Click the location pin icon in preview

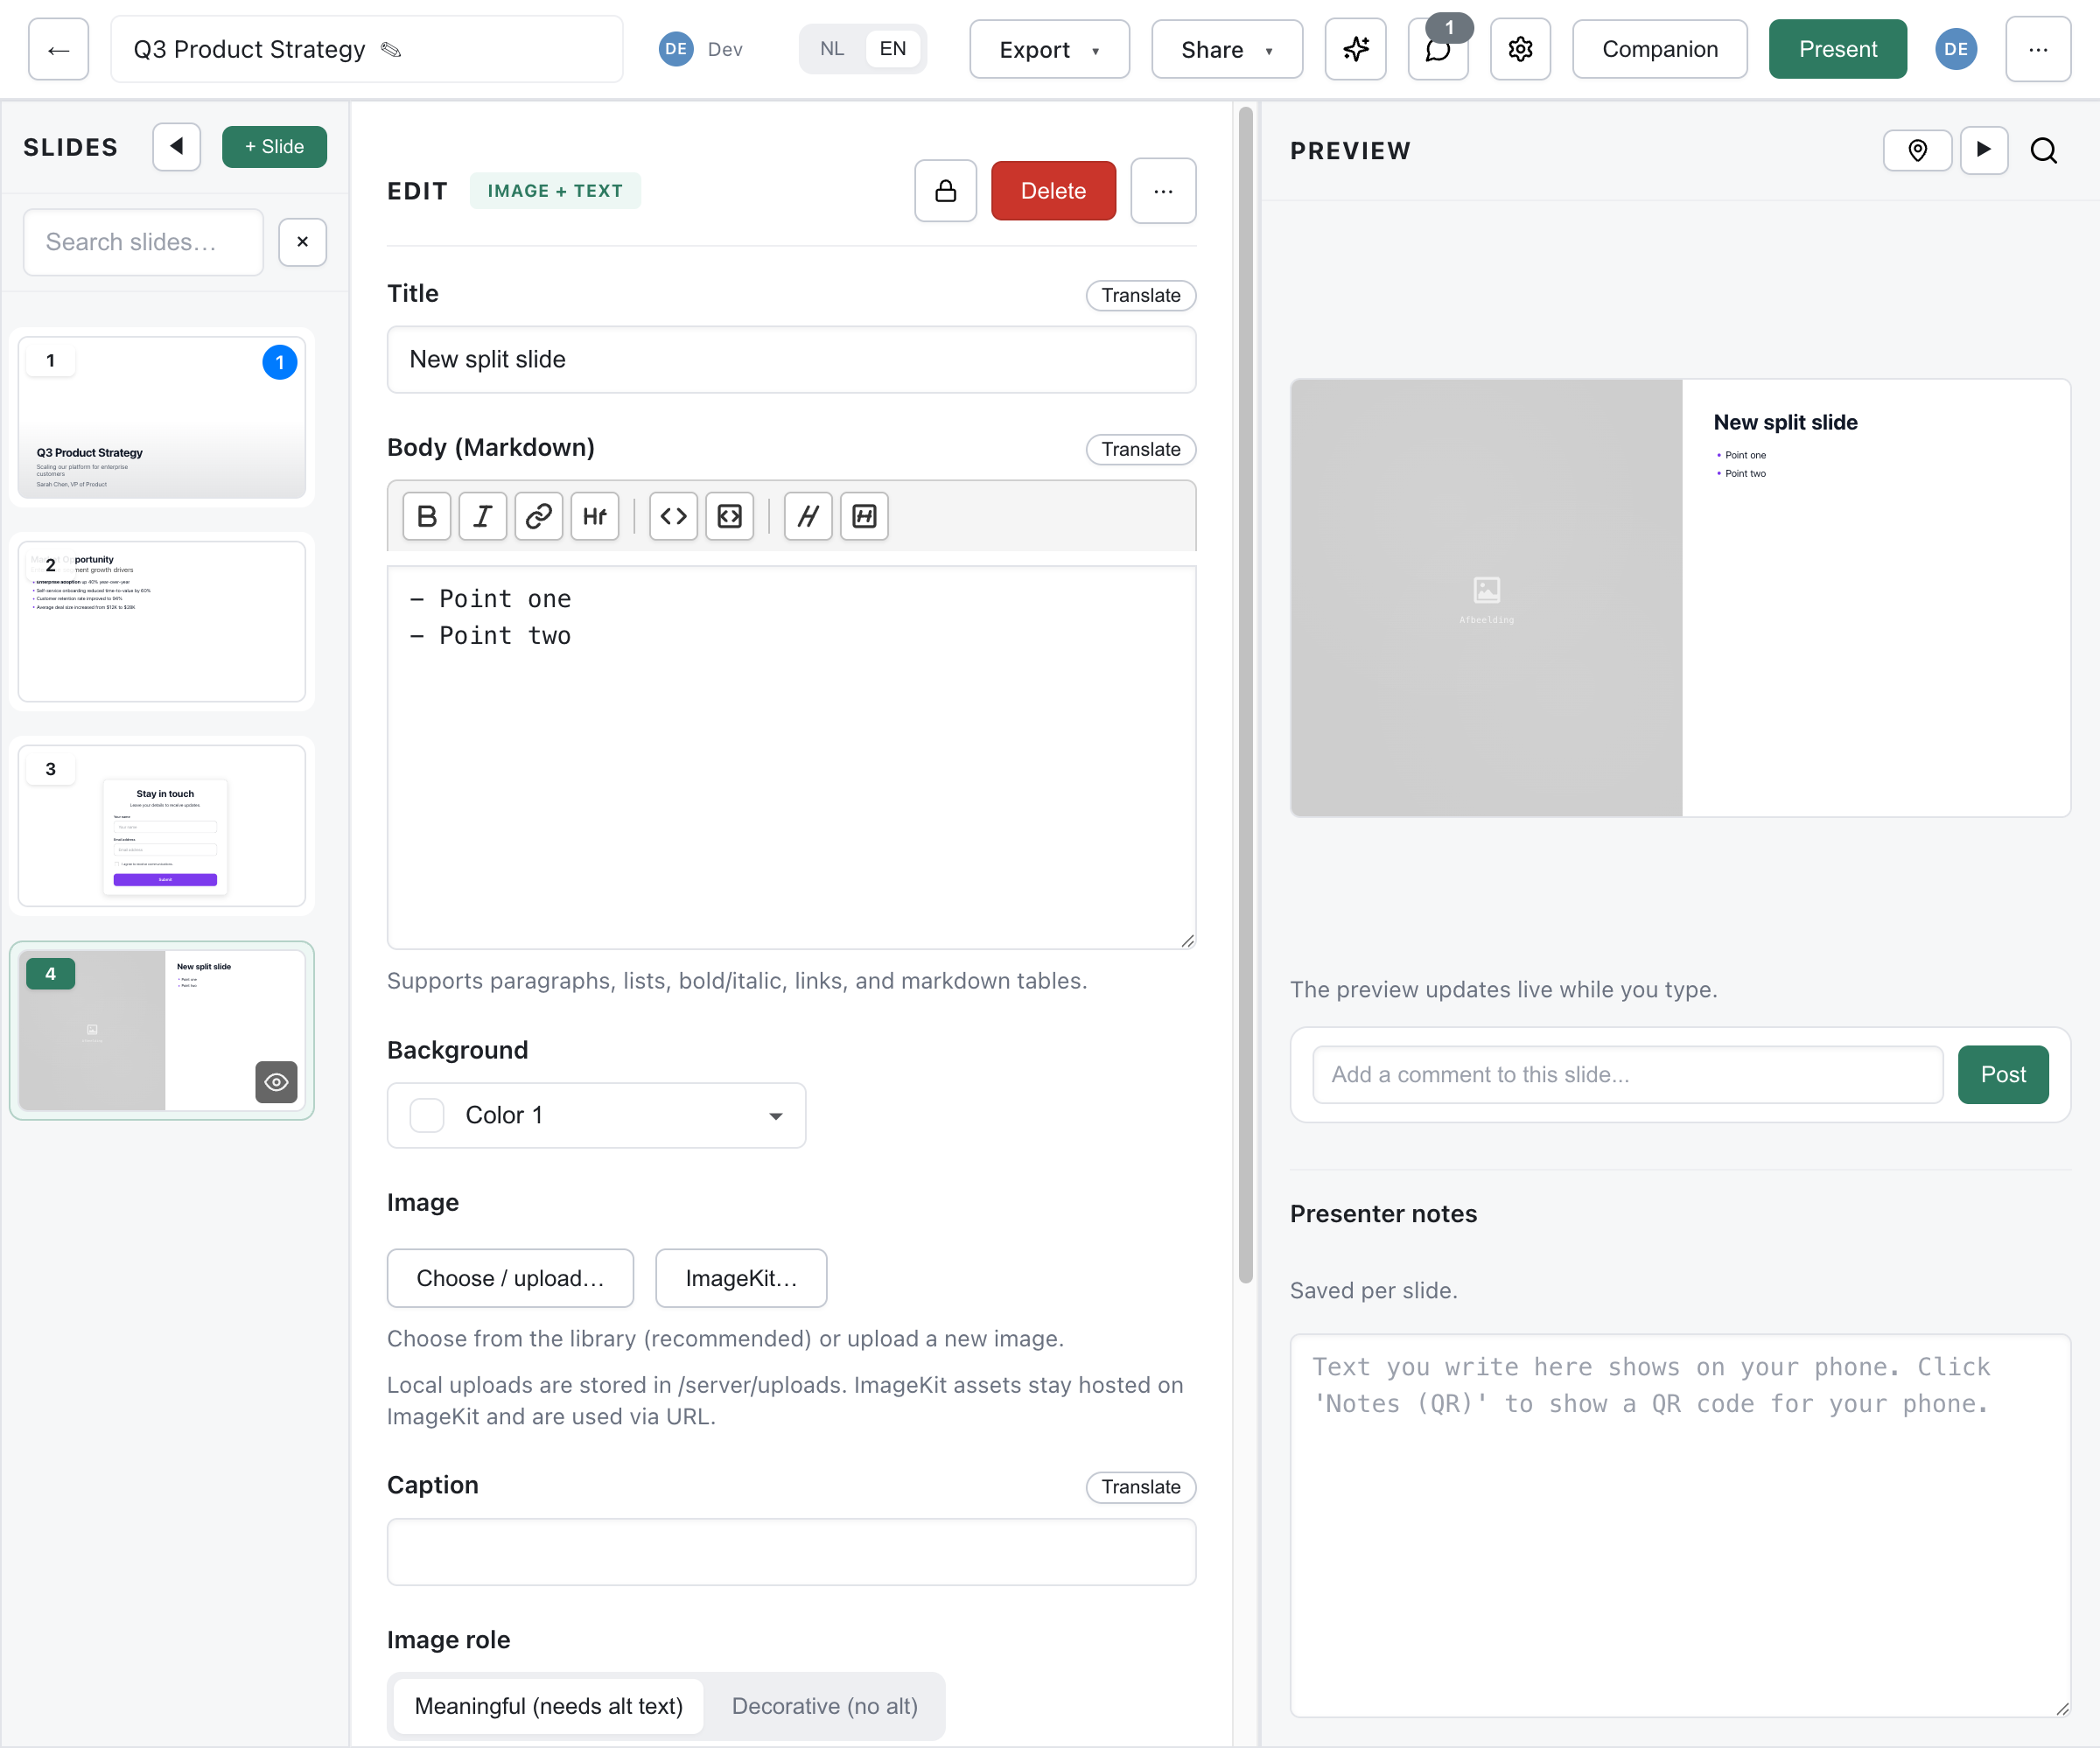click(1917, 150)
